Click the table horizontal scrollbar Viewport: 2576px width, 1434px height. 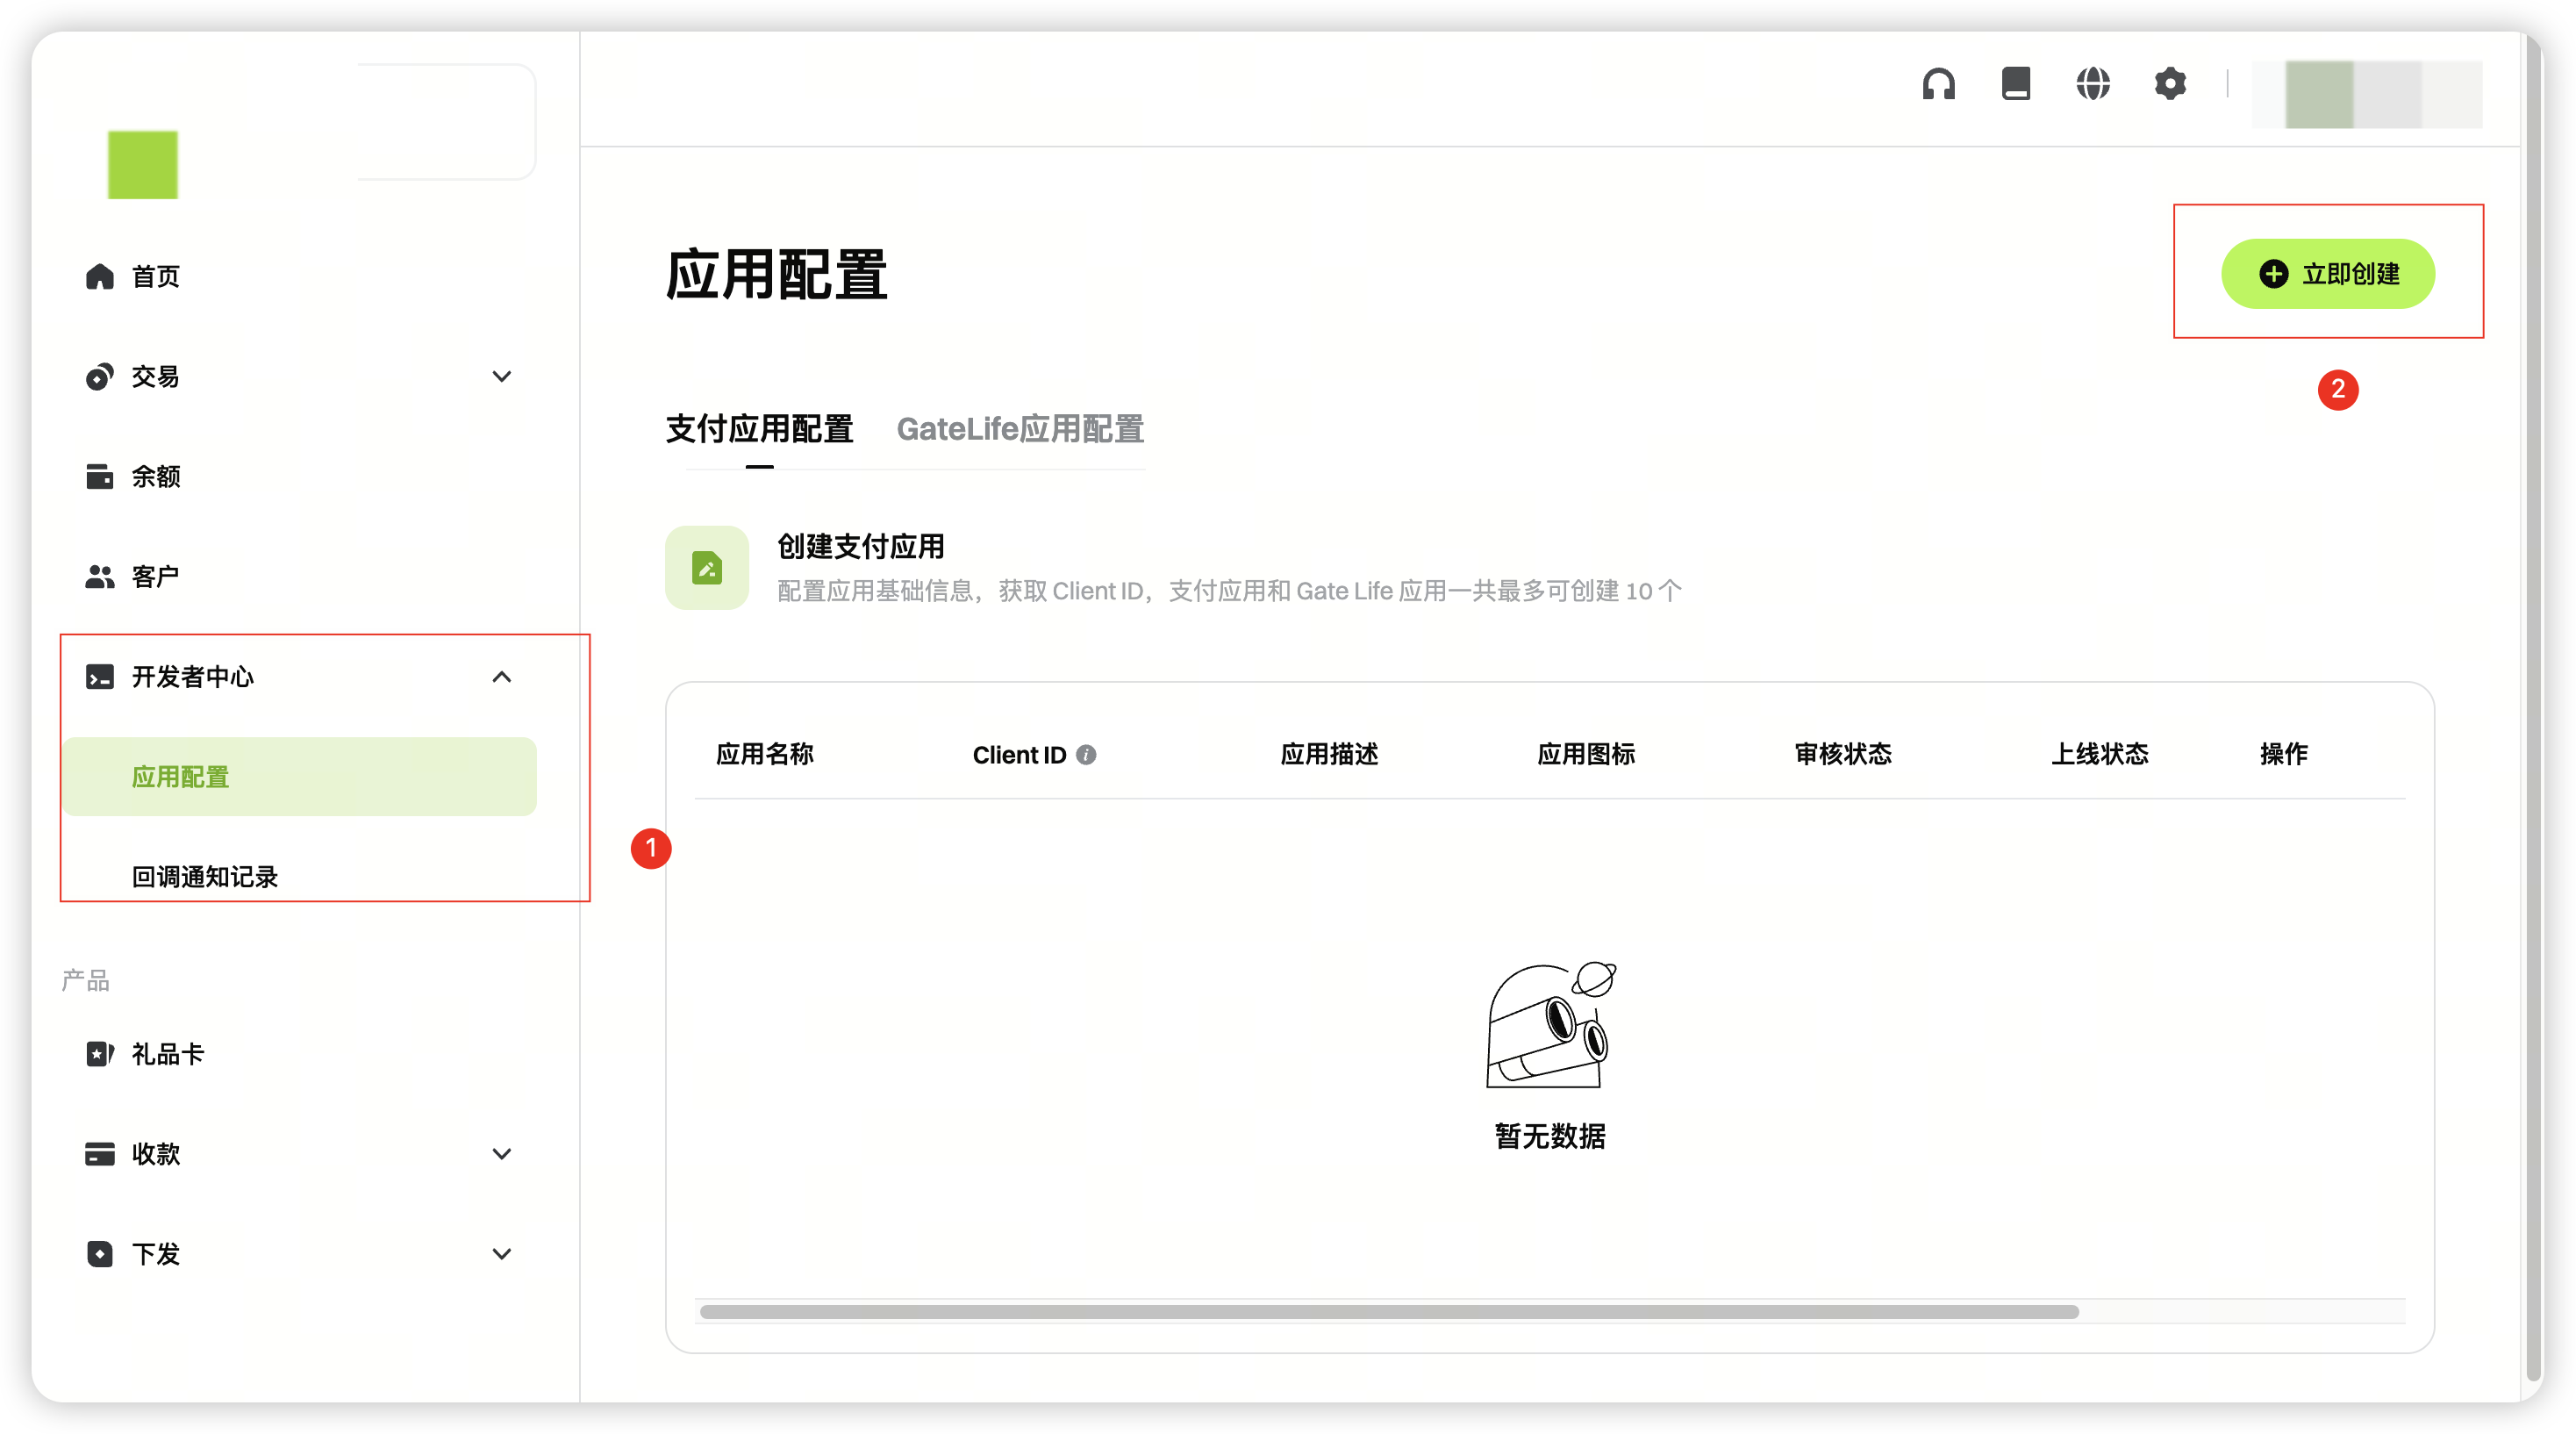pyautogui.click(x=1390, y=1312)
